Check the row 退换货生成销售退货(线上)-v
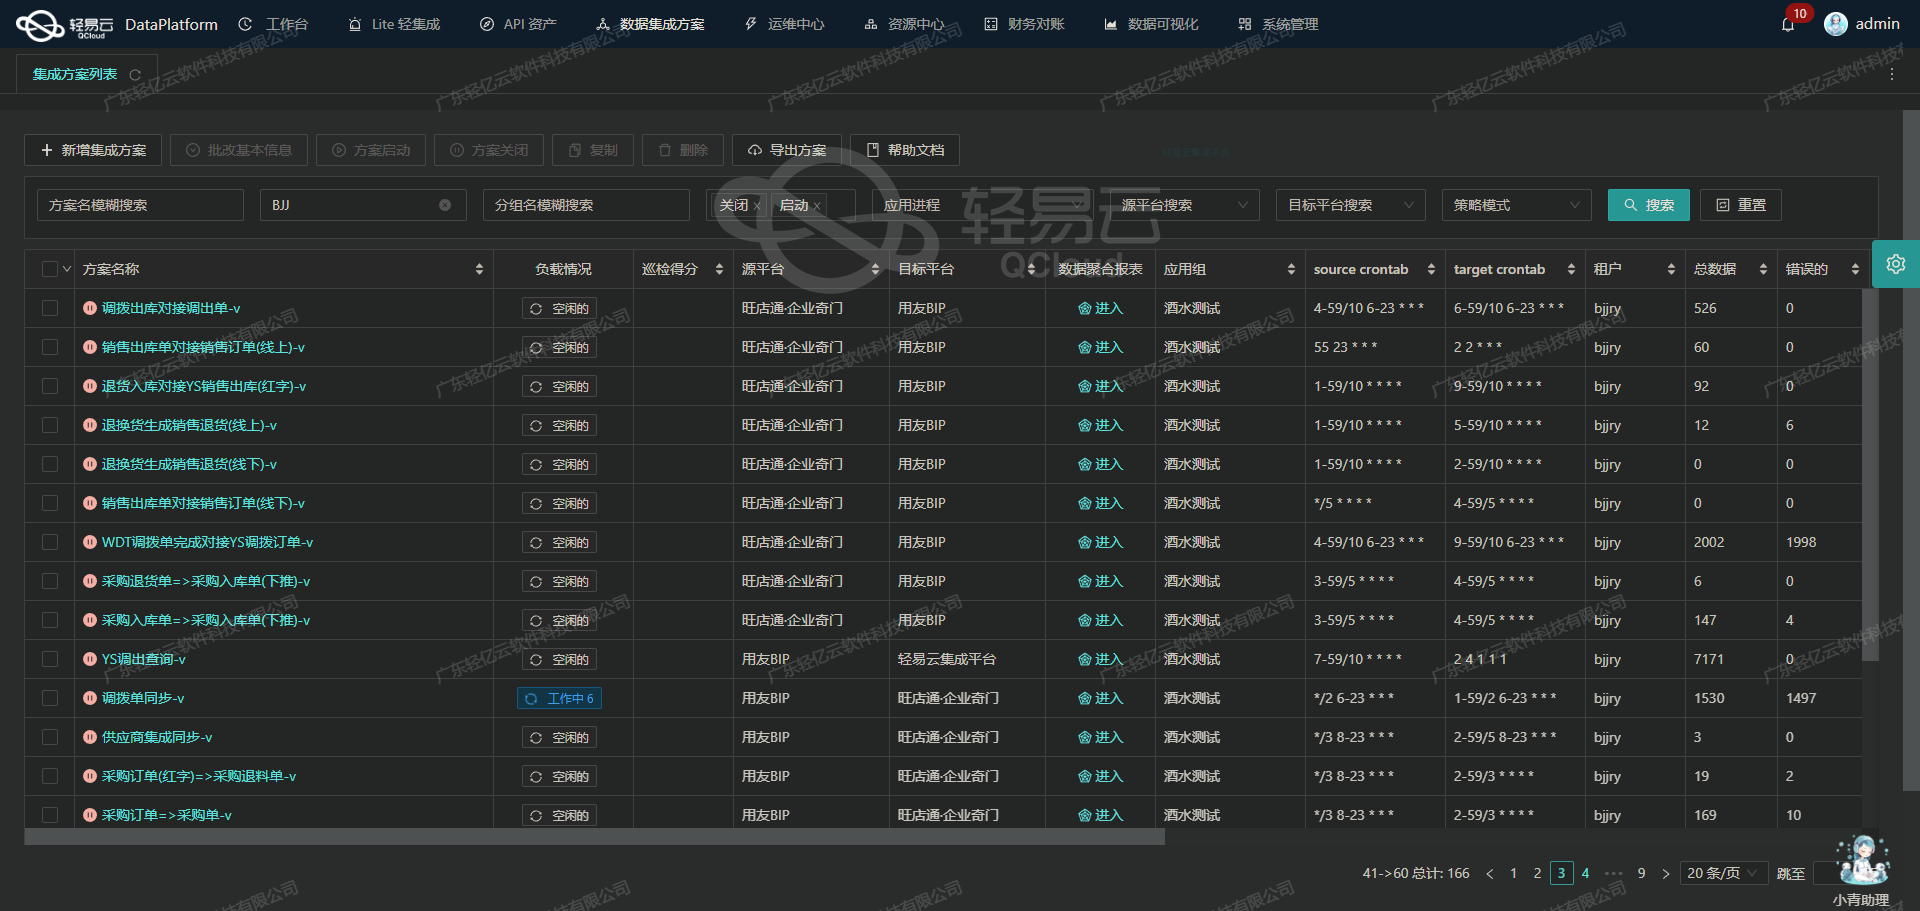 coord(50,425)
